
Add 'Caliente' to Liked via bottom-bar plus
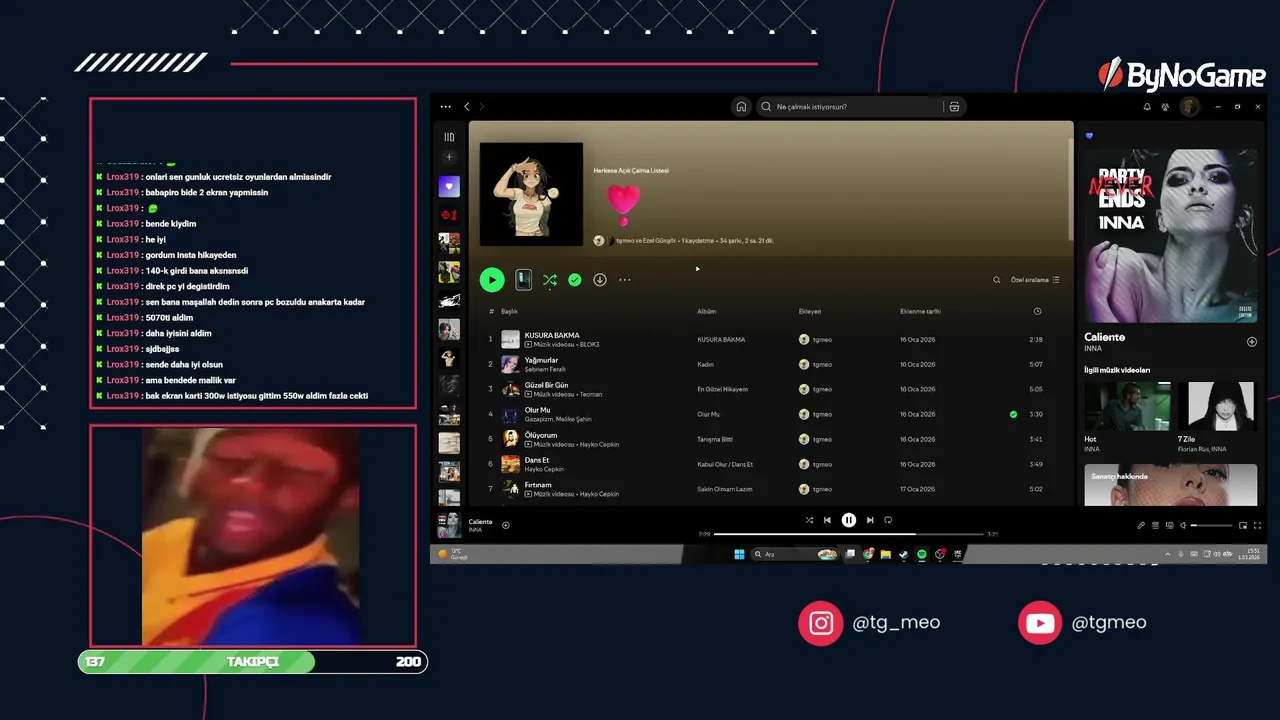click(506, 525)
